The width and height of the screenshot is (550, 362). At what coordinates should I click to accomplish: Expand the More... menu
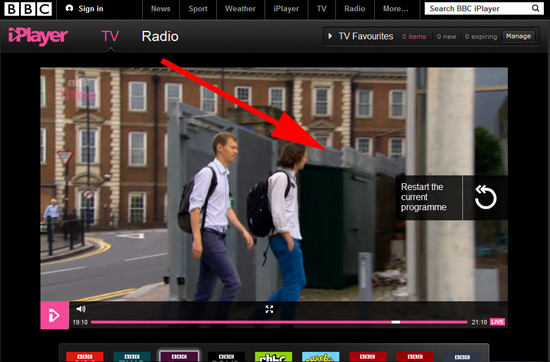point(396,9)
